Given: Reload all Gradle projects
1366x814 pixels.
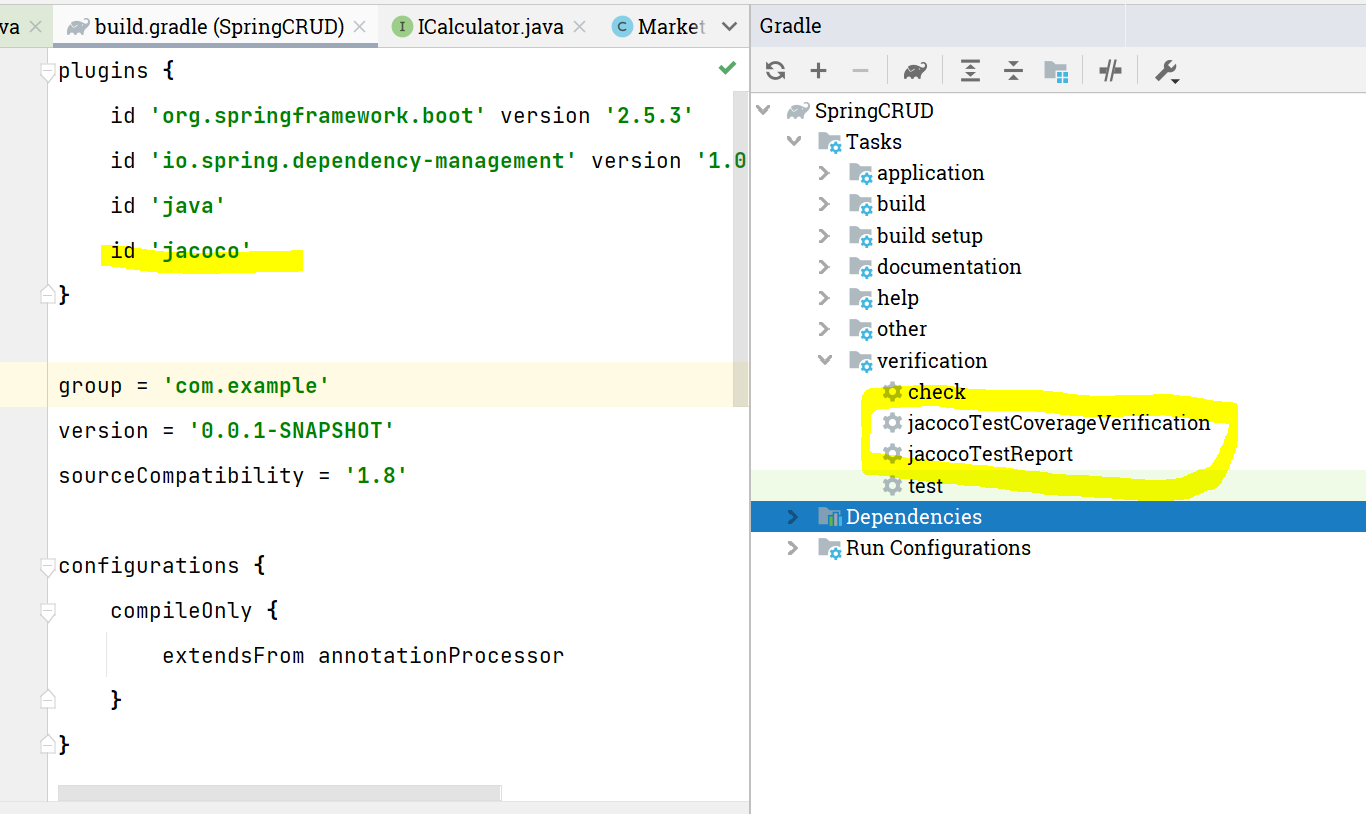Looking at the screenshot, I should (x=775, y=70).
